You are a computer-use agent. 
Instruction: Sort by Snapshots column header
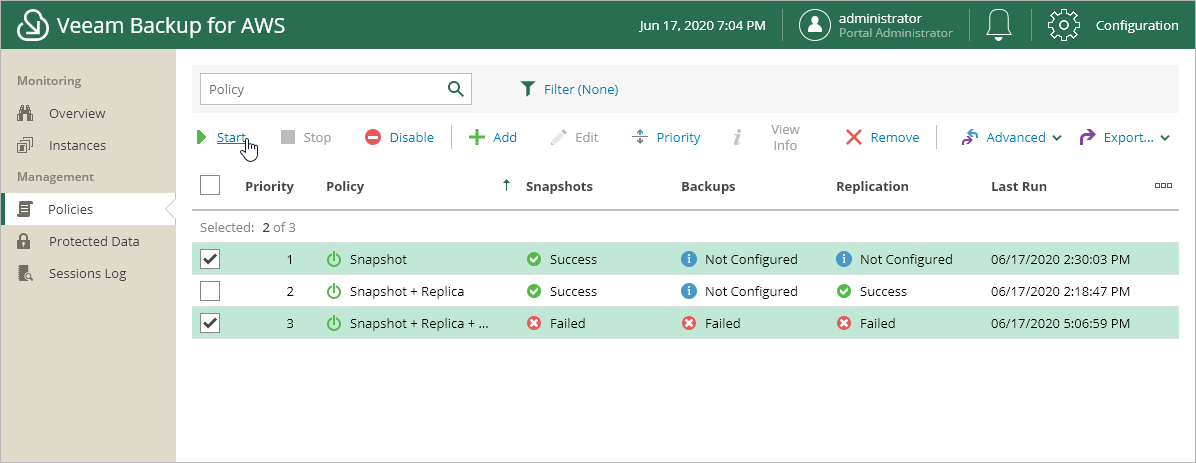559,186
